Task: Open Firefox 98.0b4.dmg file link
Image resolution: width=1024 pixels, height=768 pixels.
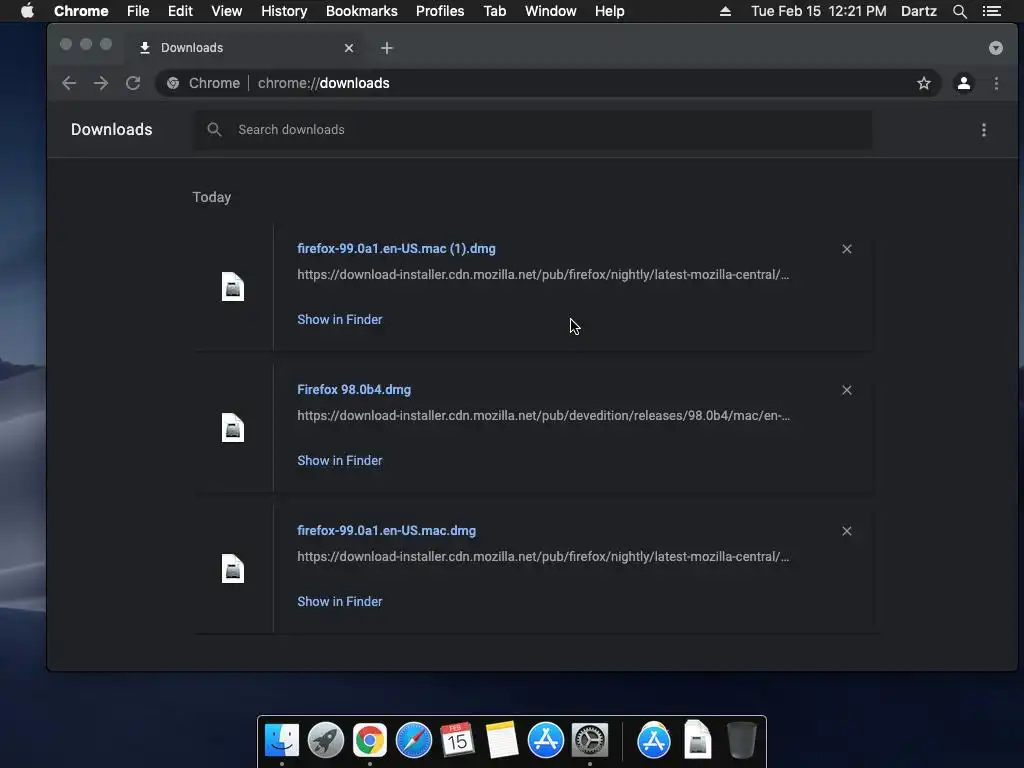Action: (354, 390)
